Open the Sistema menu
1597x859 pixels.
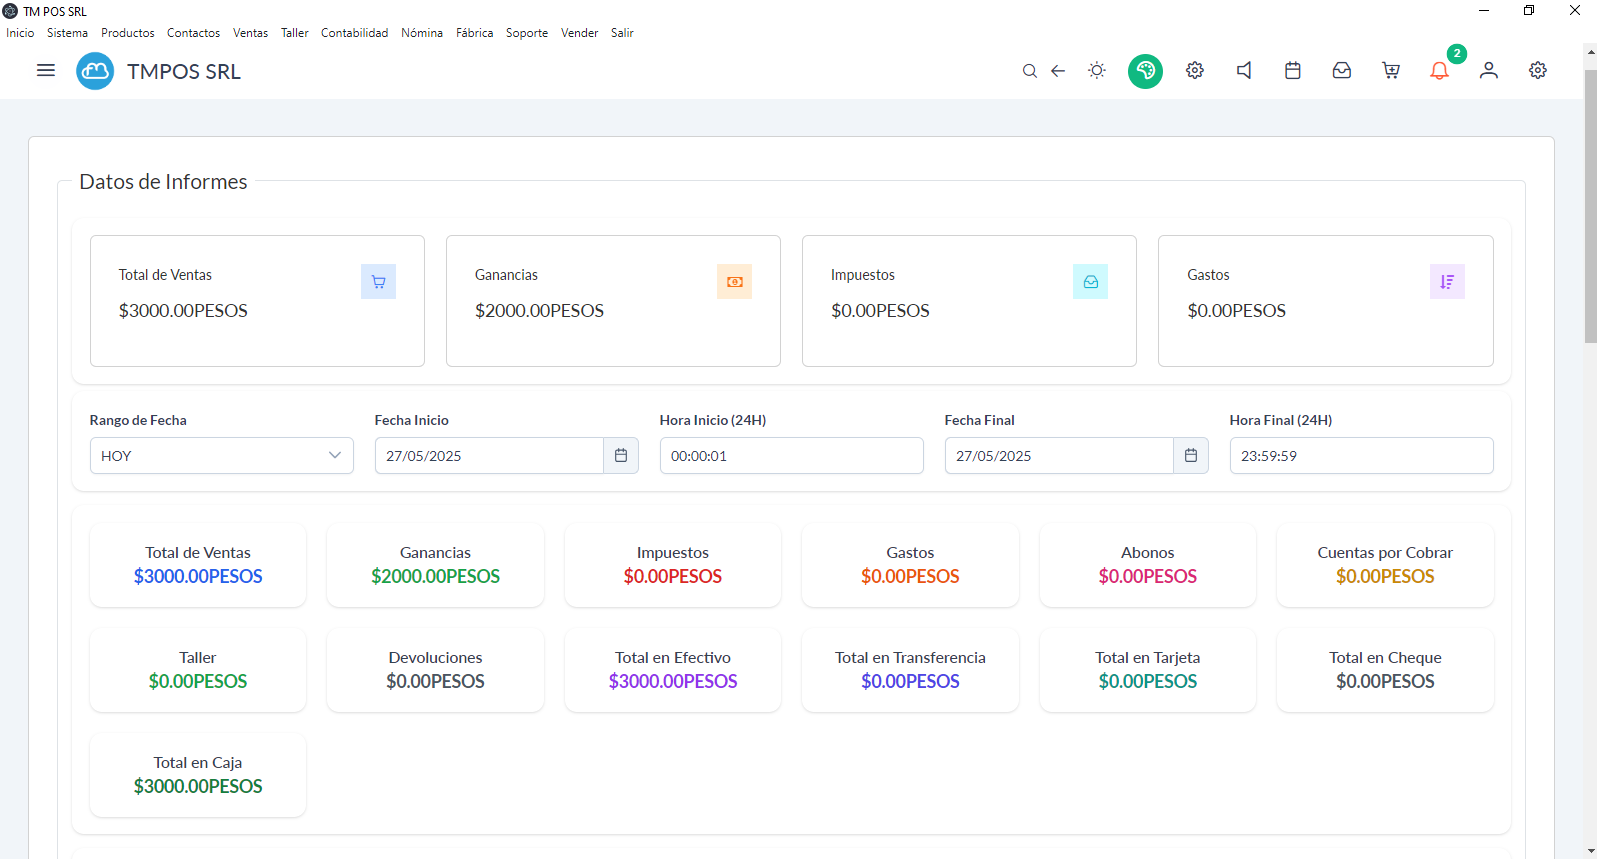(67, 33)
